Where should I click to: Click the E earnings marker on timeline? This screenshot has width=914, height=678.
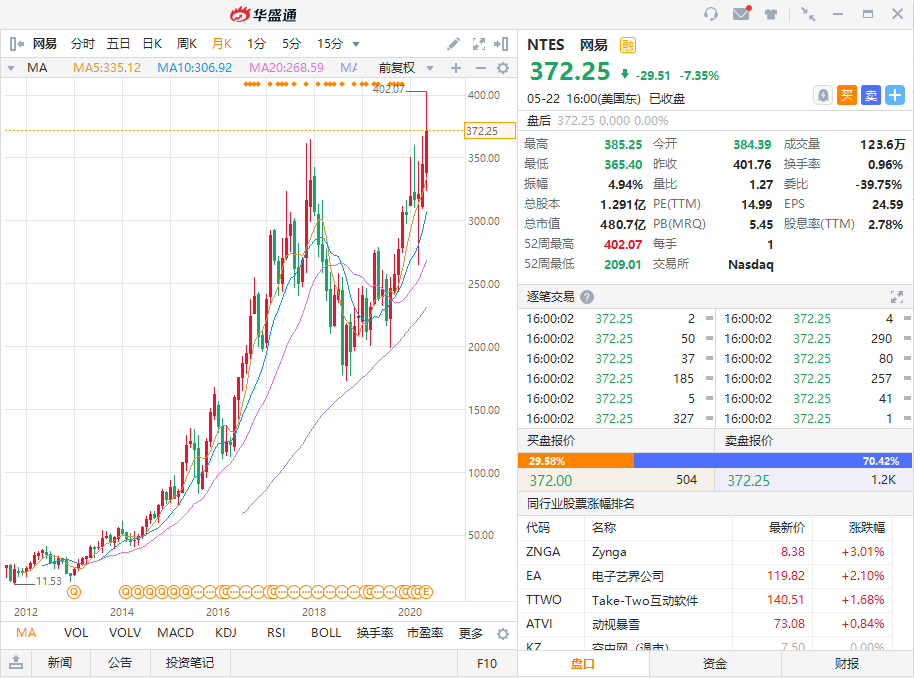(426, 592)
